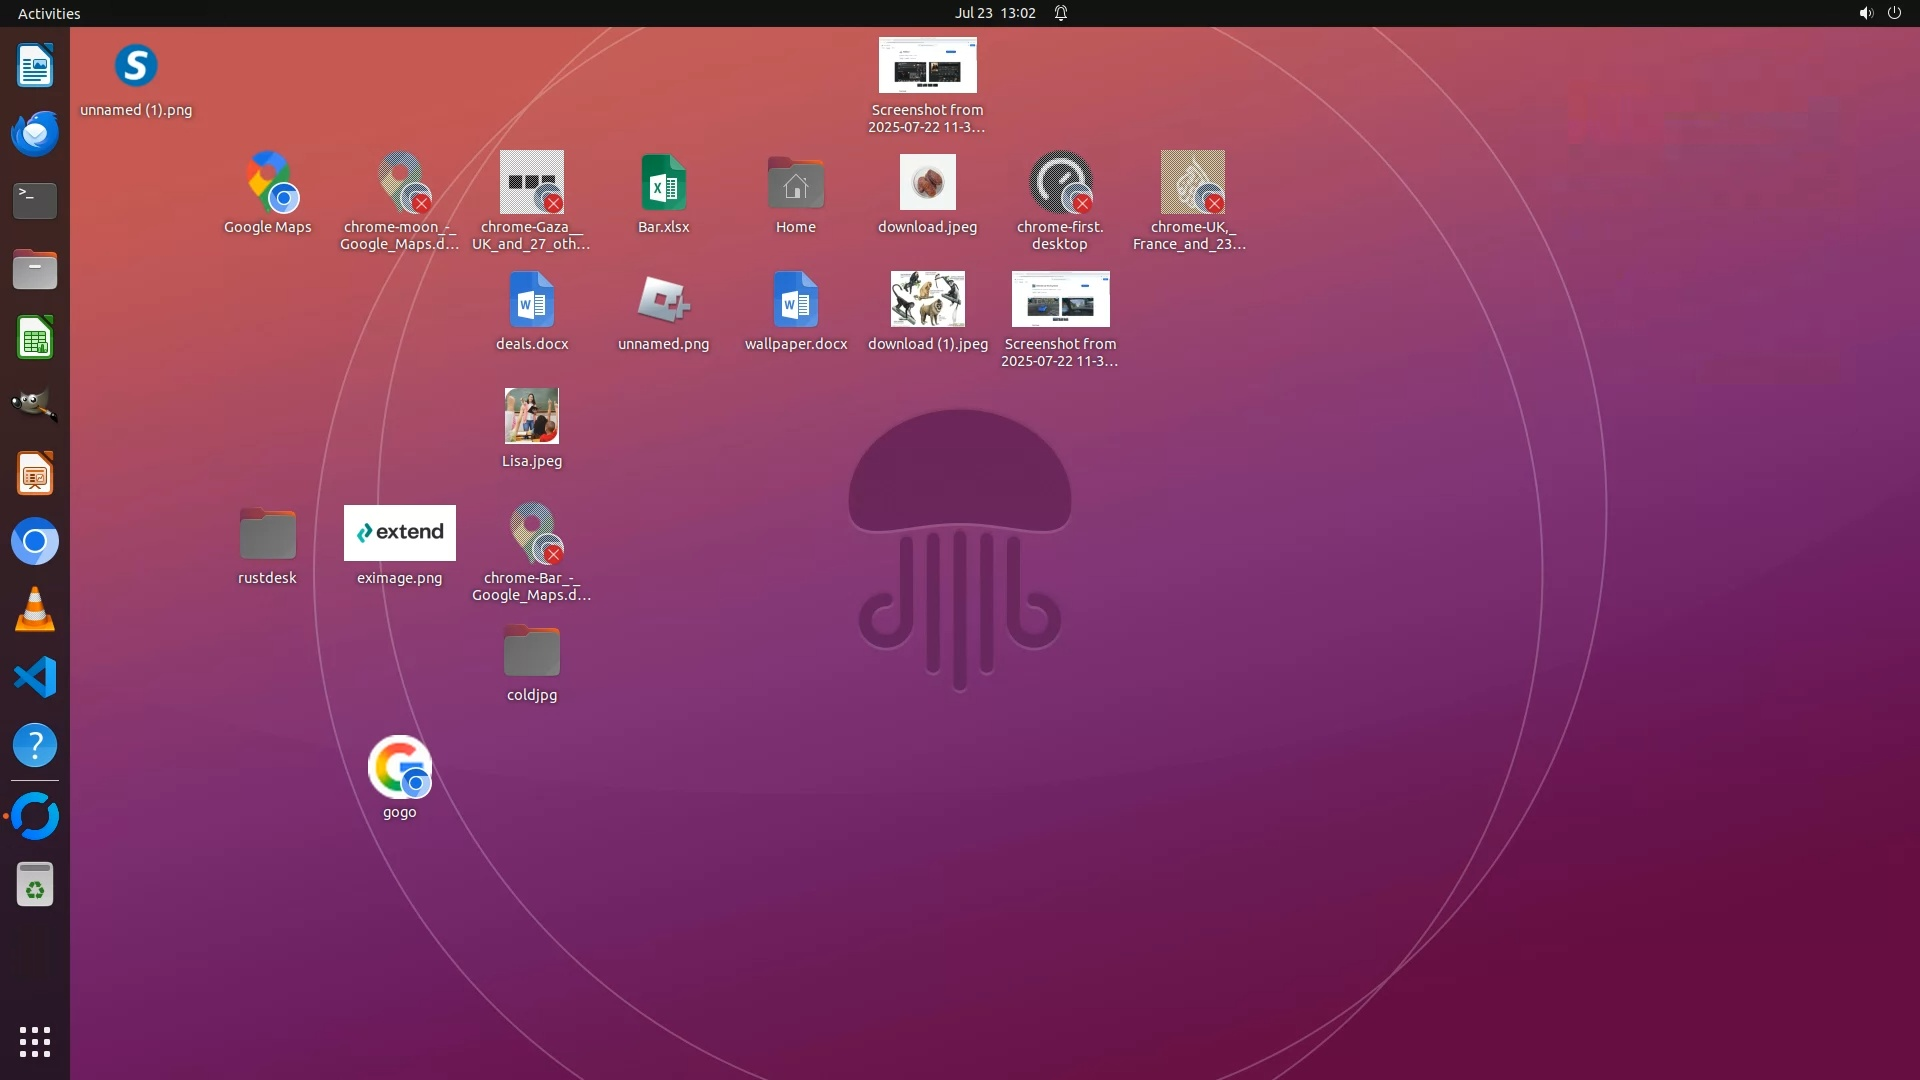Select the rustdesk folder
Screen dimensions: 1920x1080
tap(267, 535)
